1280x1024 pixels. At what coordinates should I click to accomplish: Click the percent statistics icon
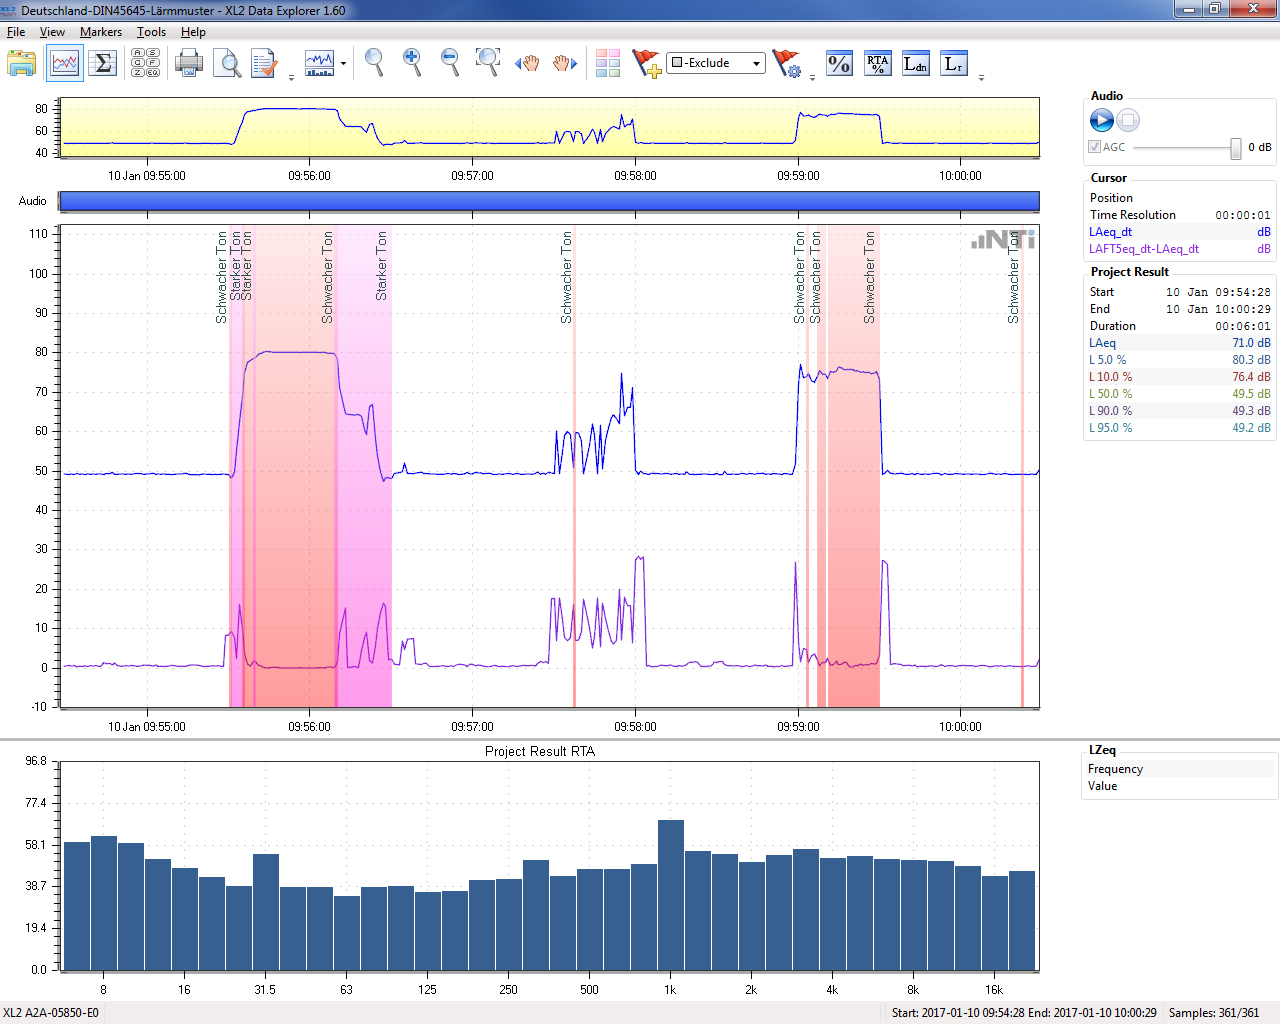[839, 64]
